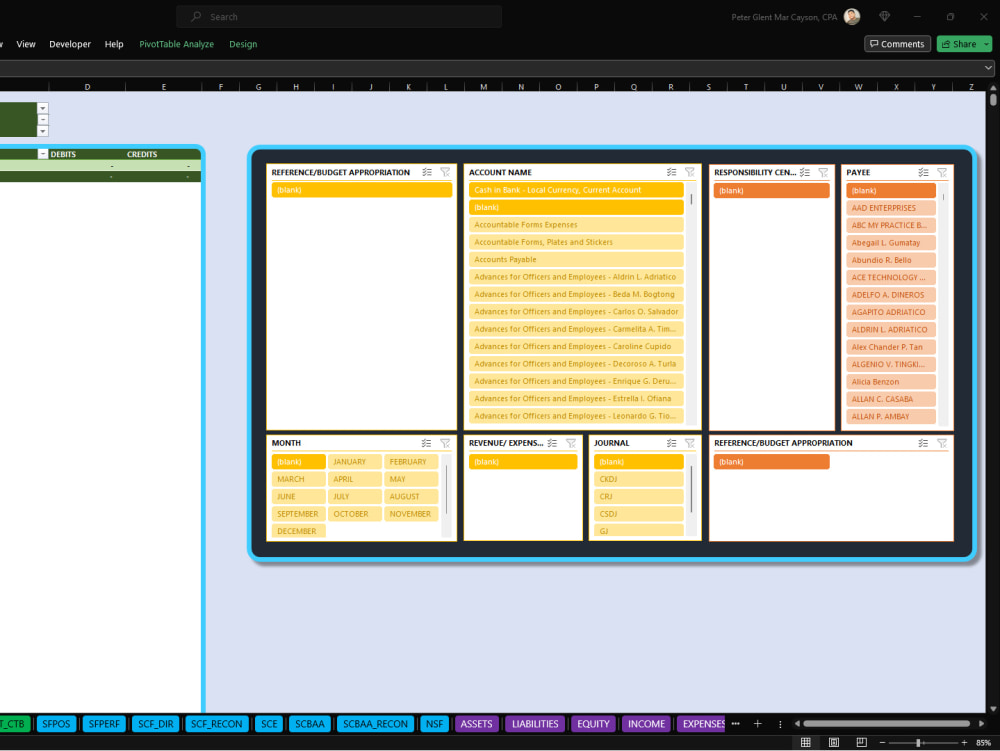Open third pivot filter dropdown in green box
The width and height of the screenshot is (1000, 751).
pyautogui.click(x=43, y=131)
